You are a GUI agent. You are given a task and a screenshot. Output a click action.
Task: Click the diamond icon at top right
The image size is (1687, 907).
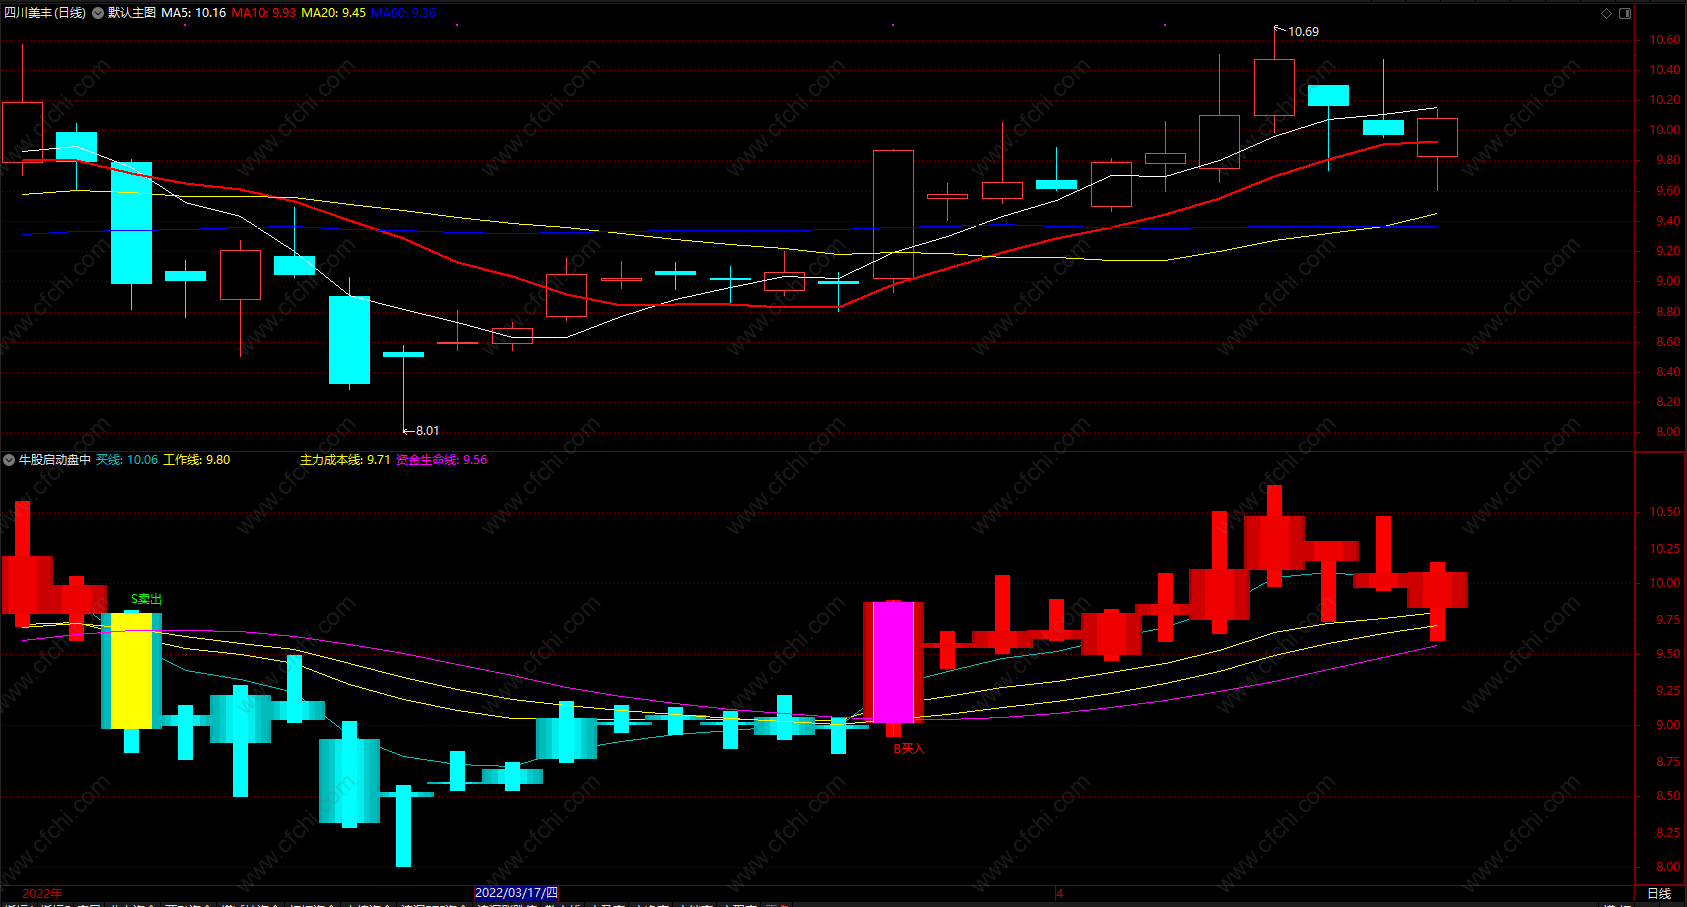[x=1607, y=13]
